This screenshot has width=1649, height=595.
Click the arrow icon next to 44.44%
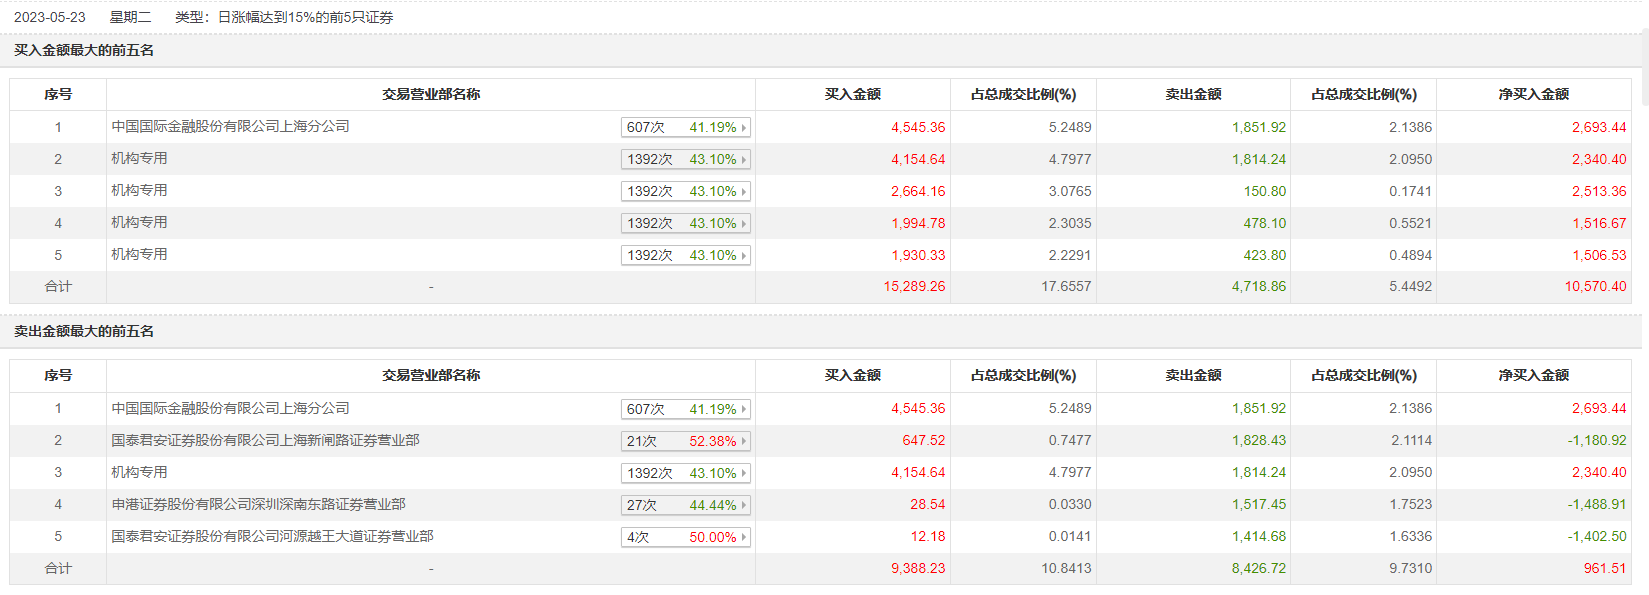tap(744, 505)
